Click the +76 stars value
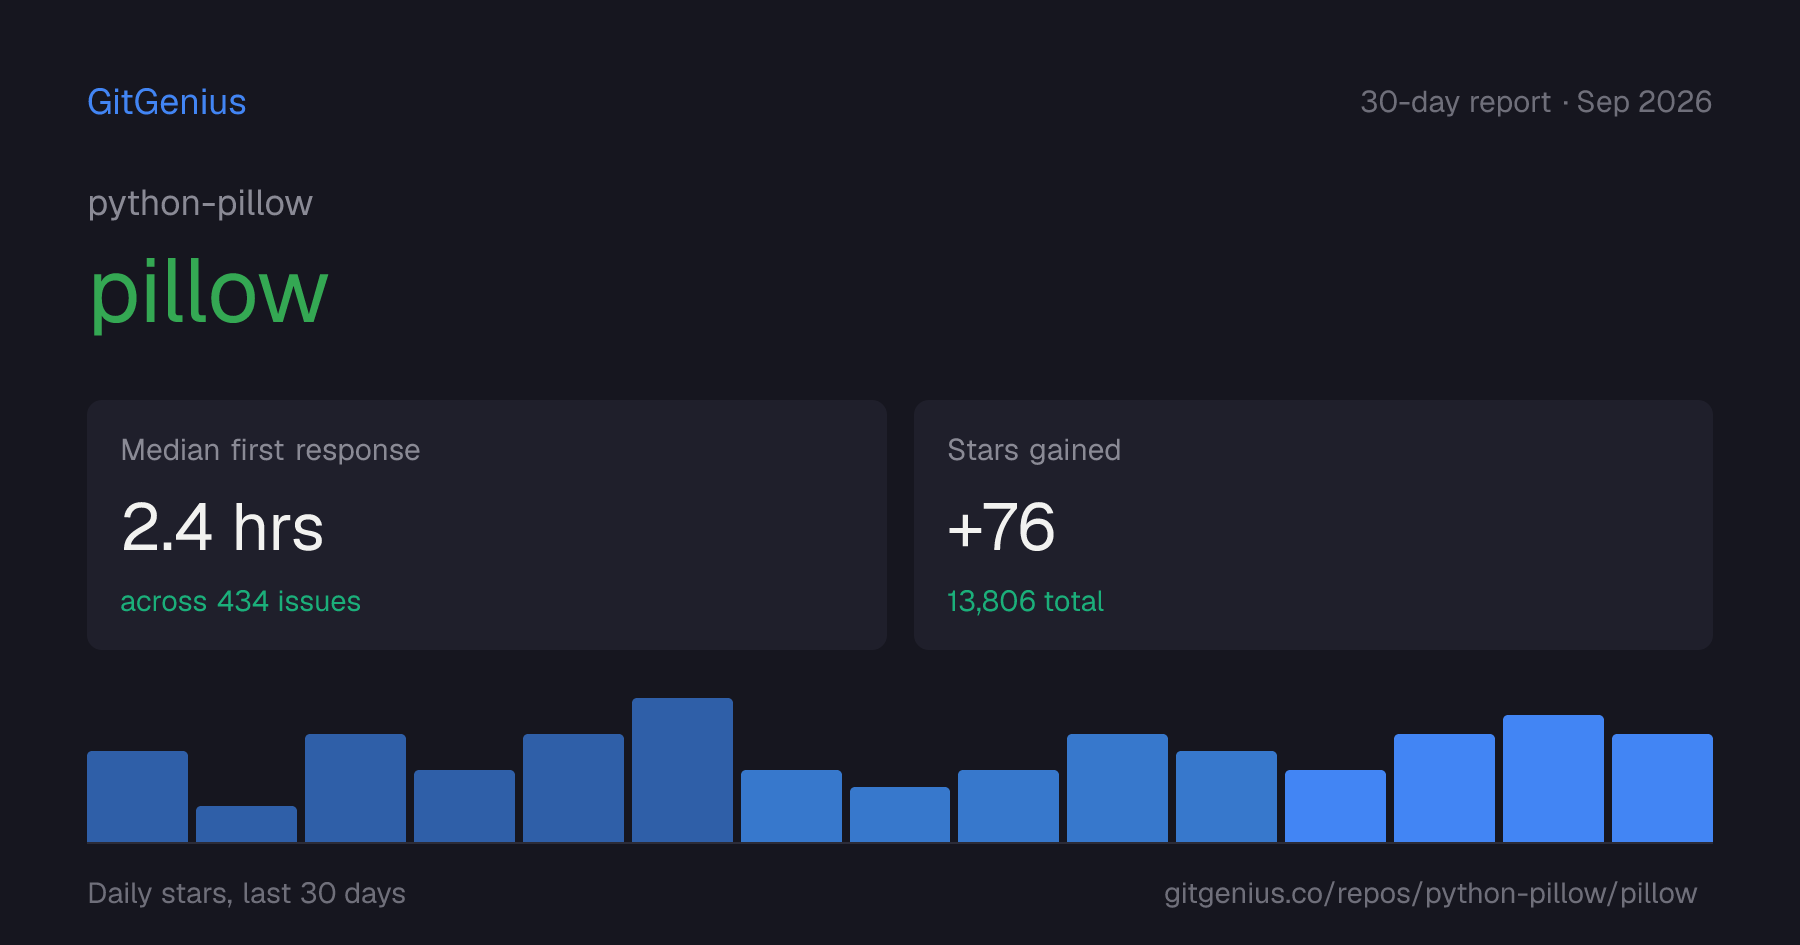The width and height of the screenshot is (1800, 945). 1001,527
